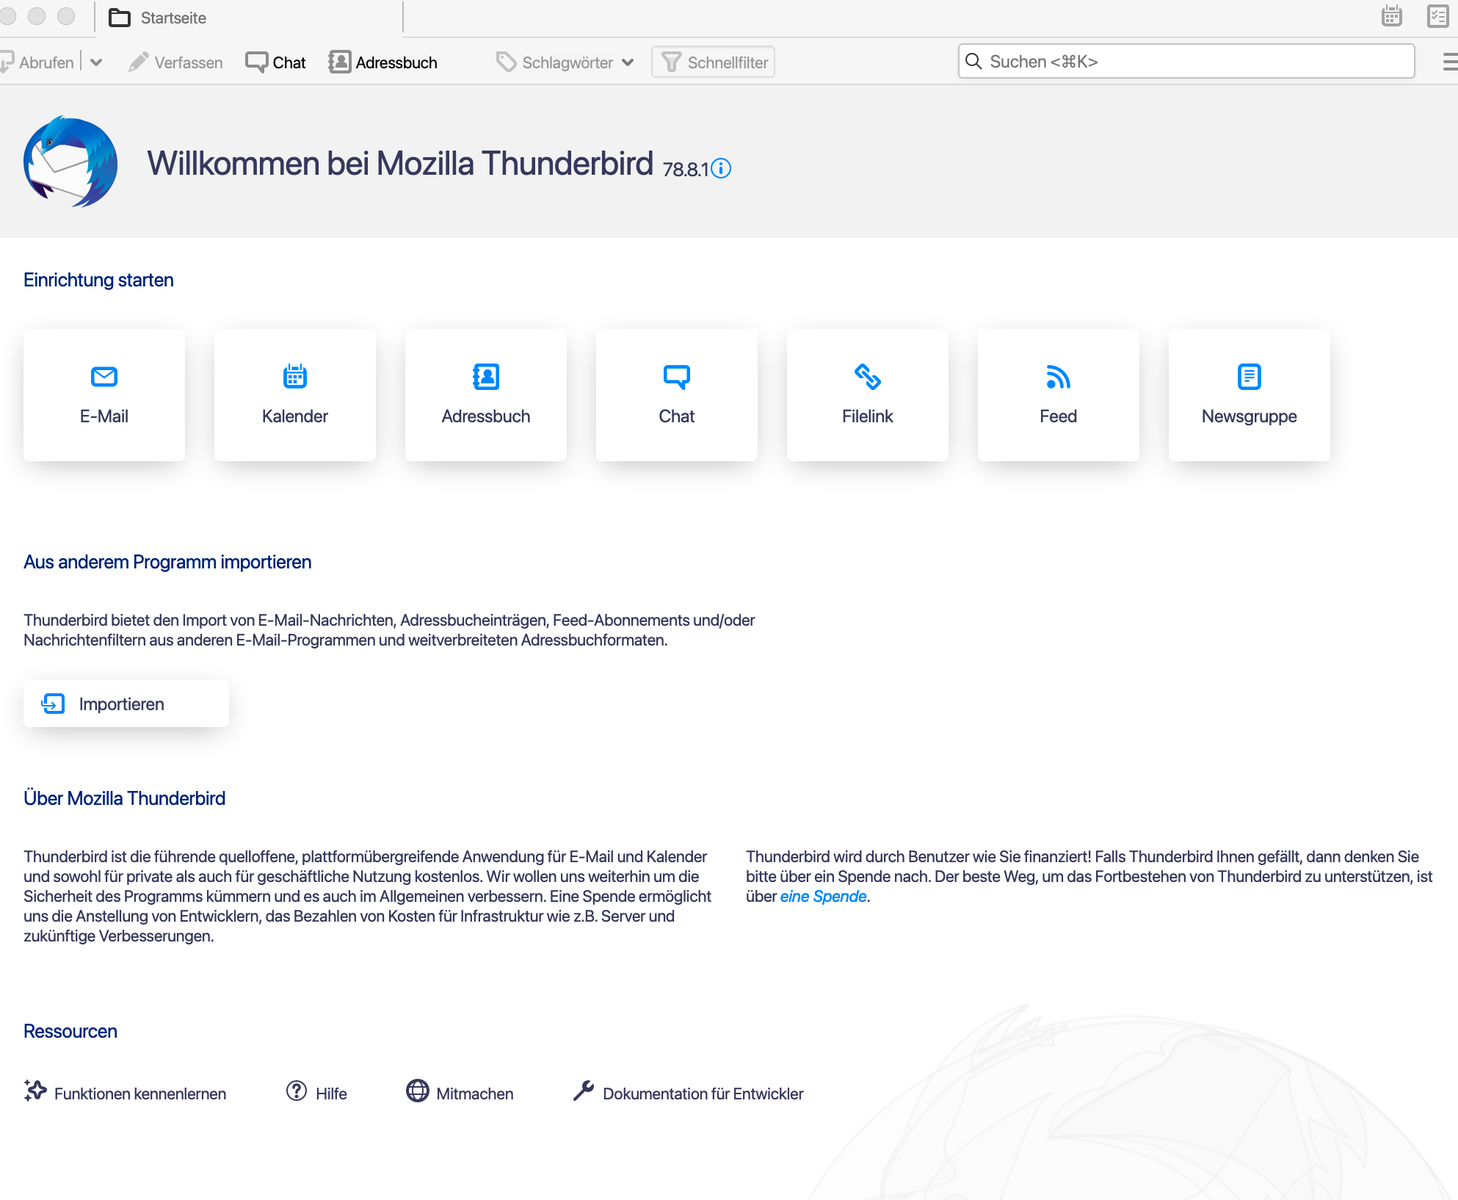Click the funnel icon in Schnellfilter
Viewport: 1458px width, 1200px height.
(671, 62)
